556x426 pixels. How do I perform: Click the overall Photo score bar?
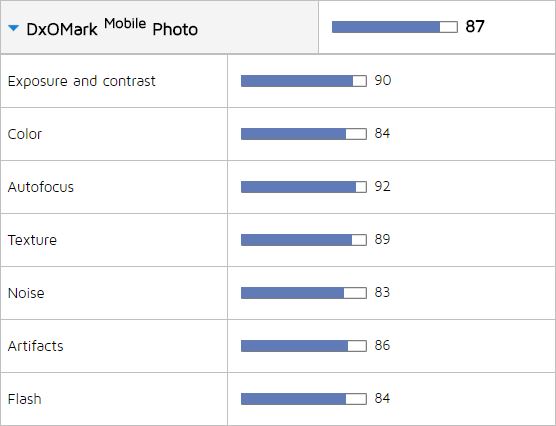(x=395, y=27)
